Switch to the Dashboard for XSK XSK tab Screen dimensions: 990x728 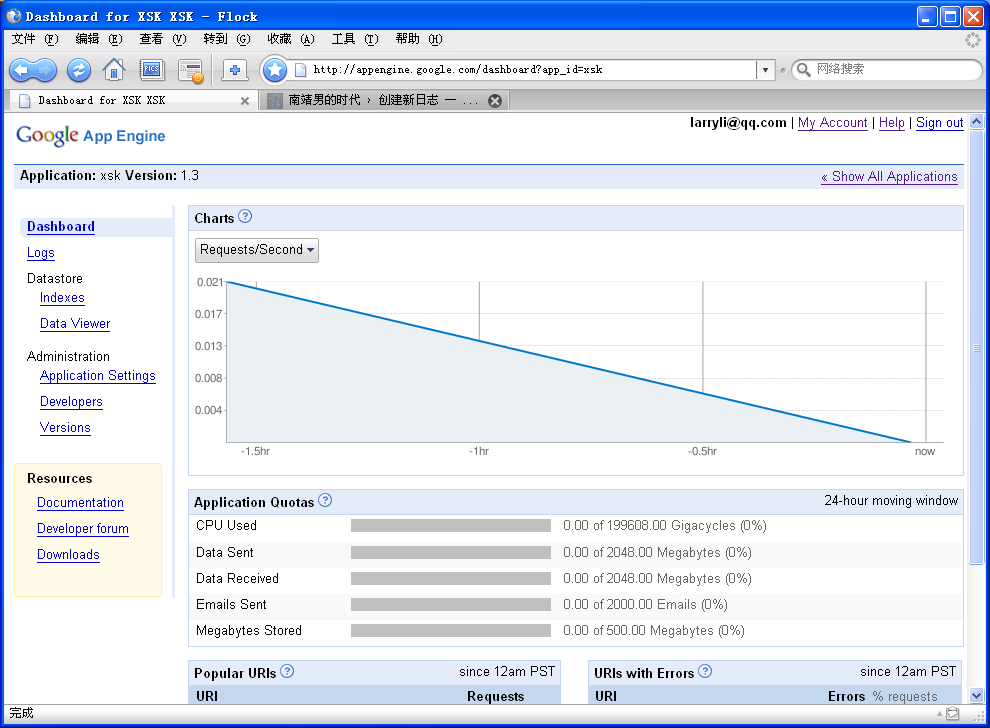pos(131,100)
